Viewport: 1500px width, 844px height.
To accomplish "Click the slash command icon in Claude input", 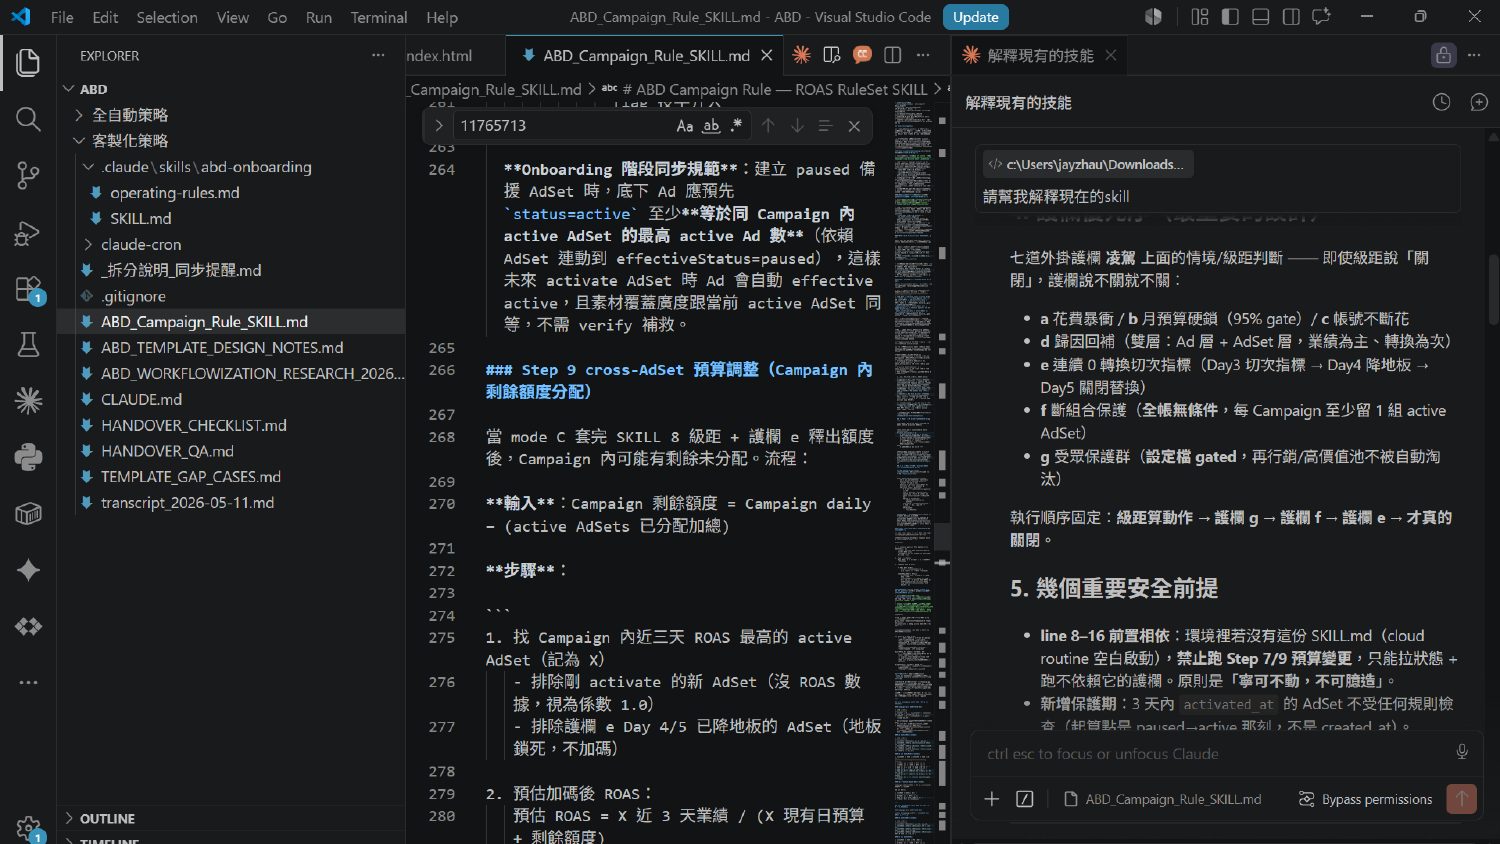I will coord(1025,799).
